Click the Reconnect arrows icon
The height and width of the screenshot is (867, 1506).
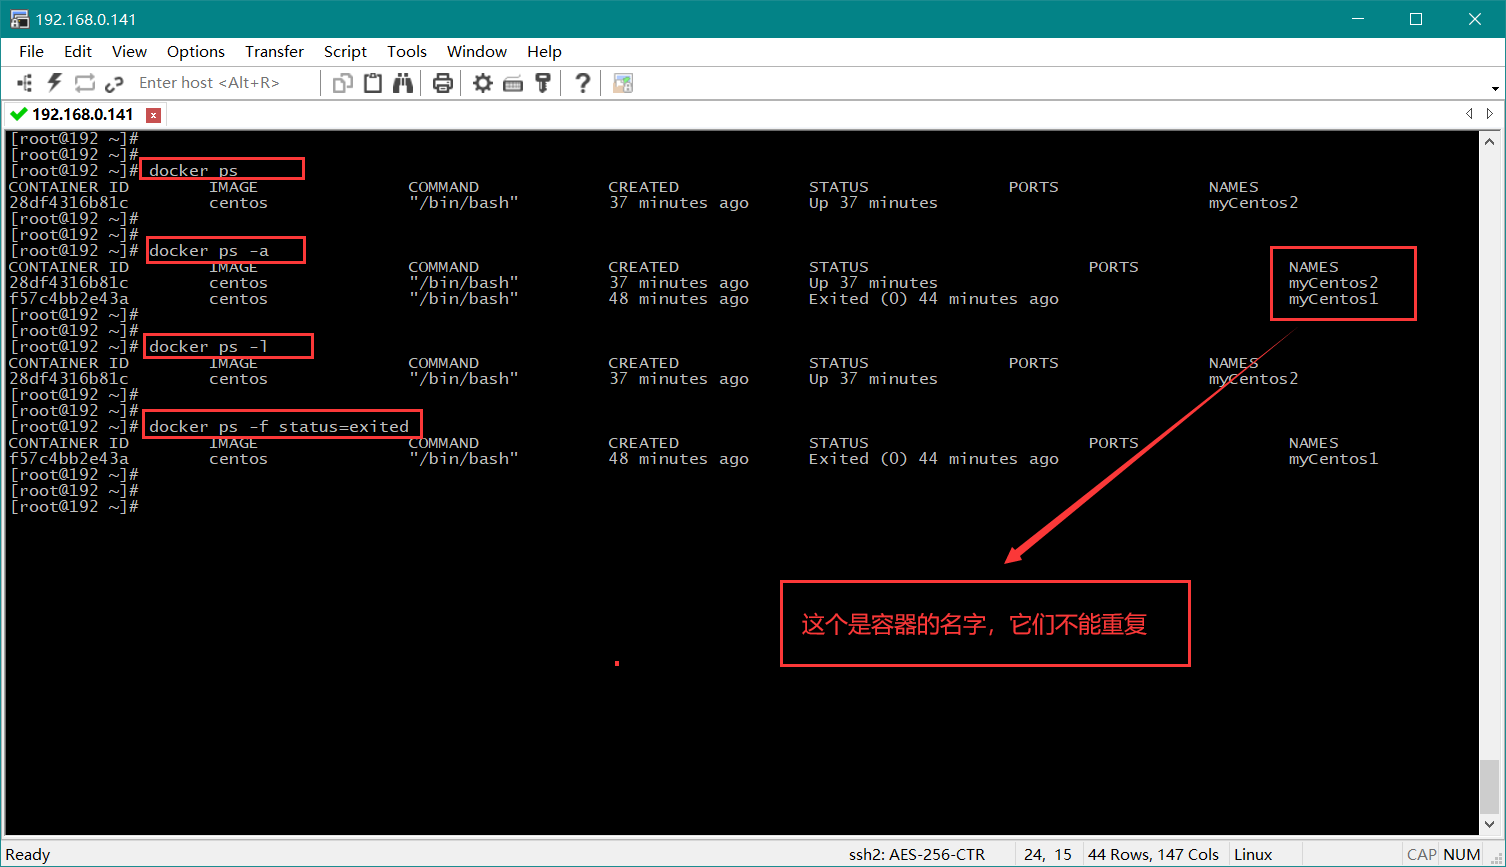tap(85, 83)
